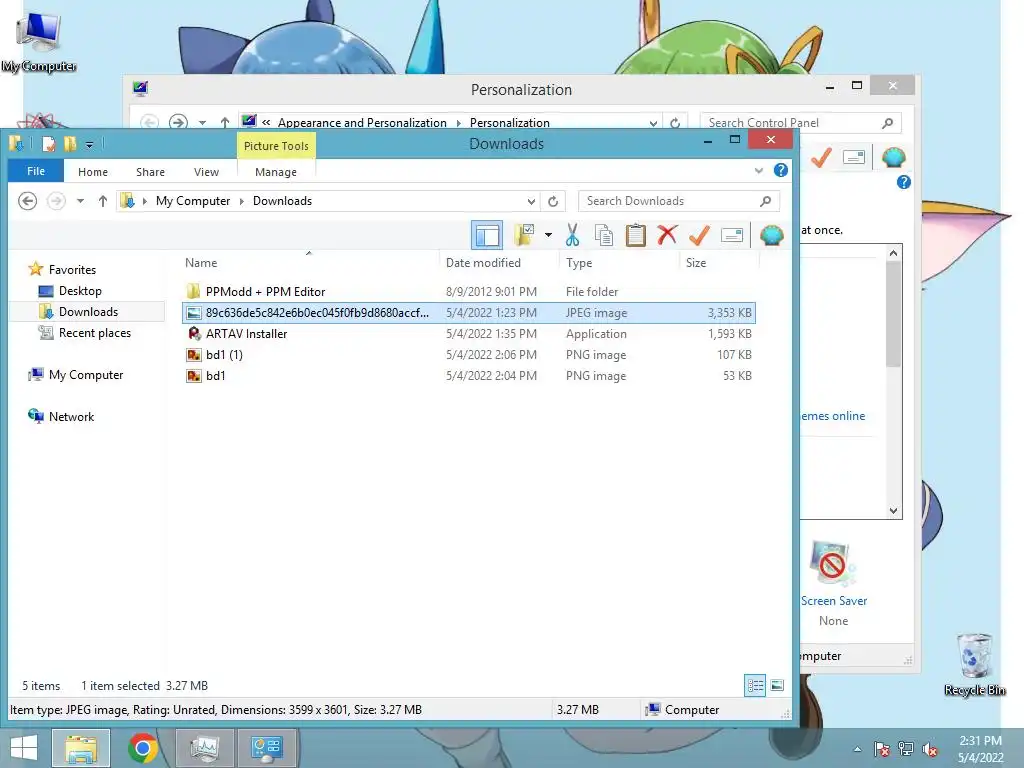Open the Windows Start button
The height and width of the screenshot is (768, 1024).
tap(24, 748)
